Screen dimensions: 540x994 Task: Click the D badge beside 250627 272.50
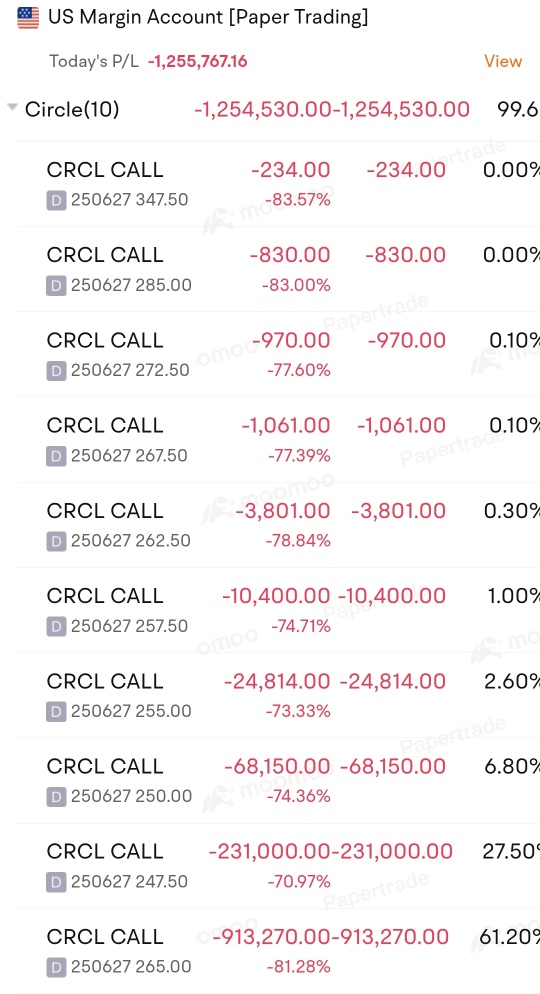coord(56,371)
